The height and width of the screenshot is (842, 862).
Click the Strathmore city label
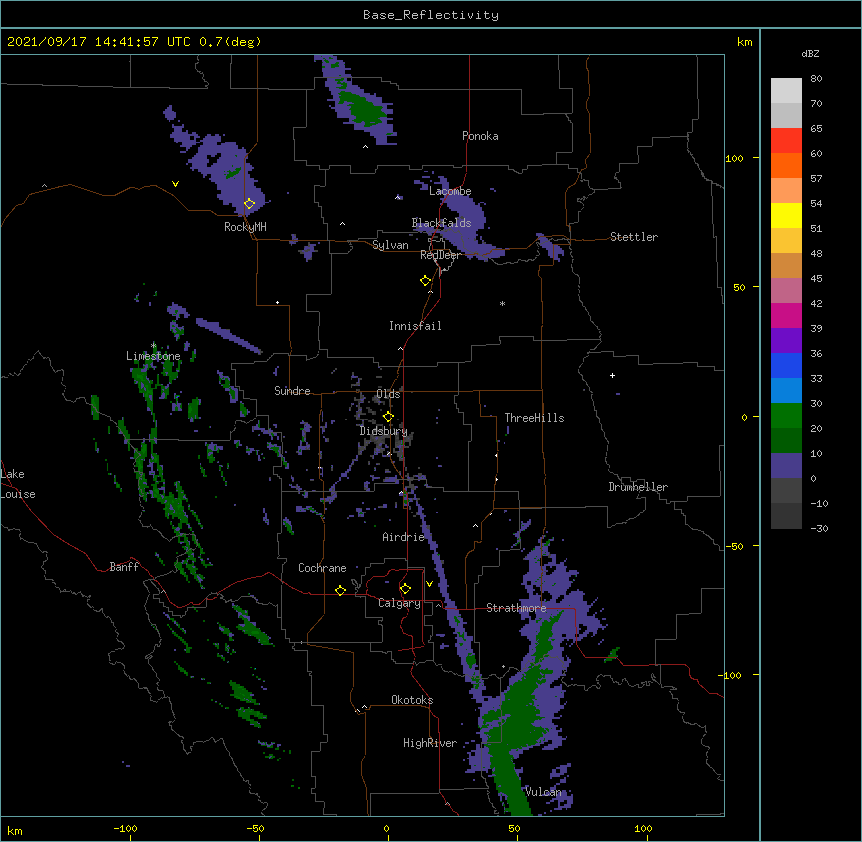click(x=516, y=608)
